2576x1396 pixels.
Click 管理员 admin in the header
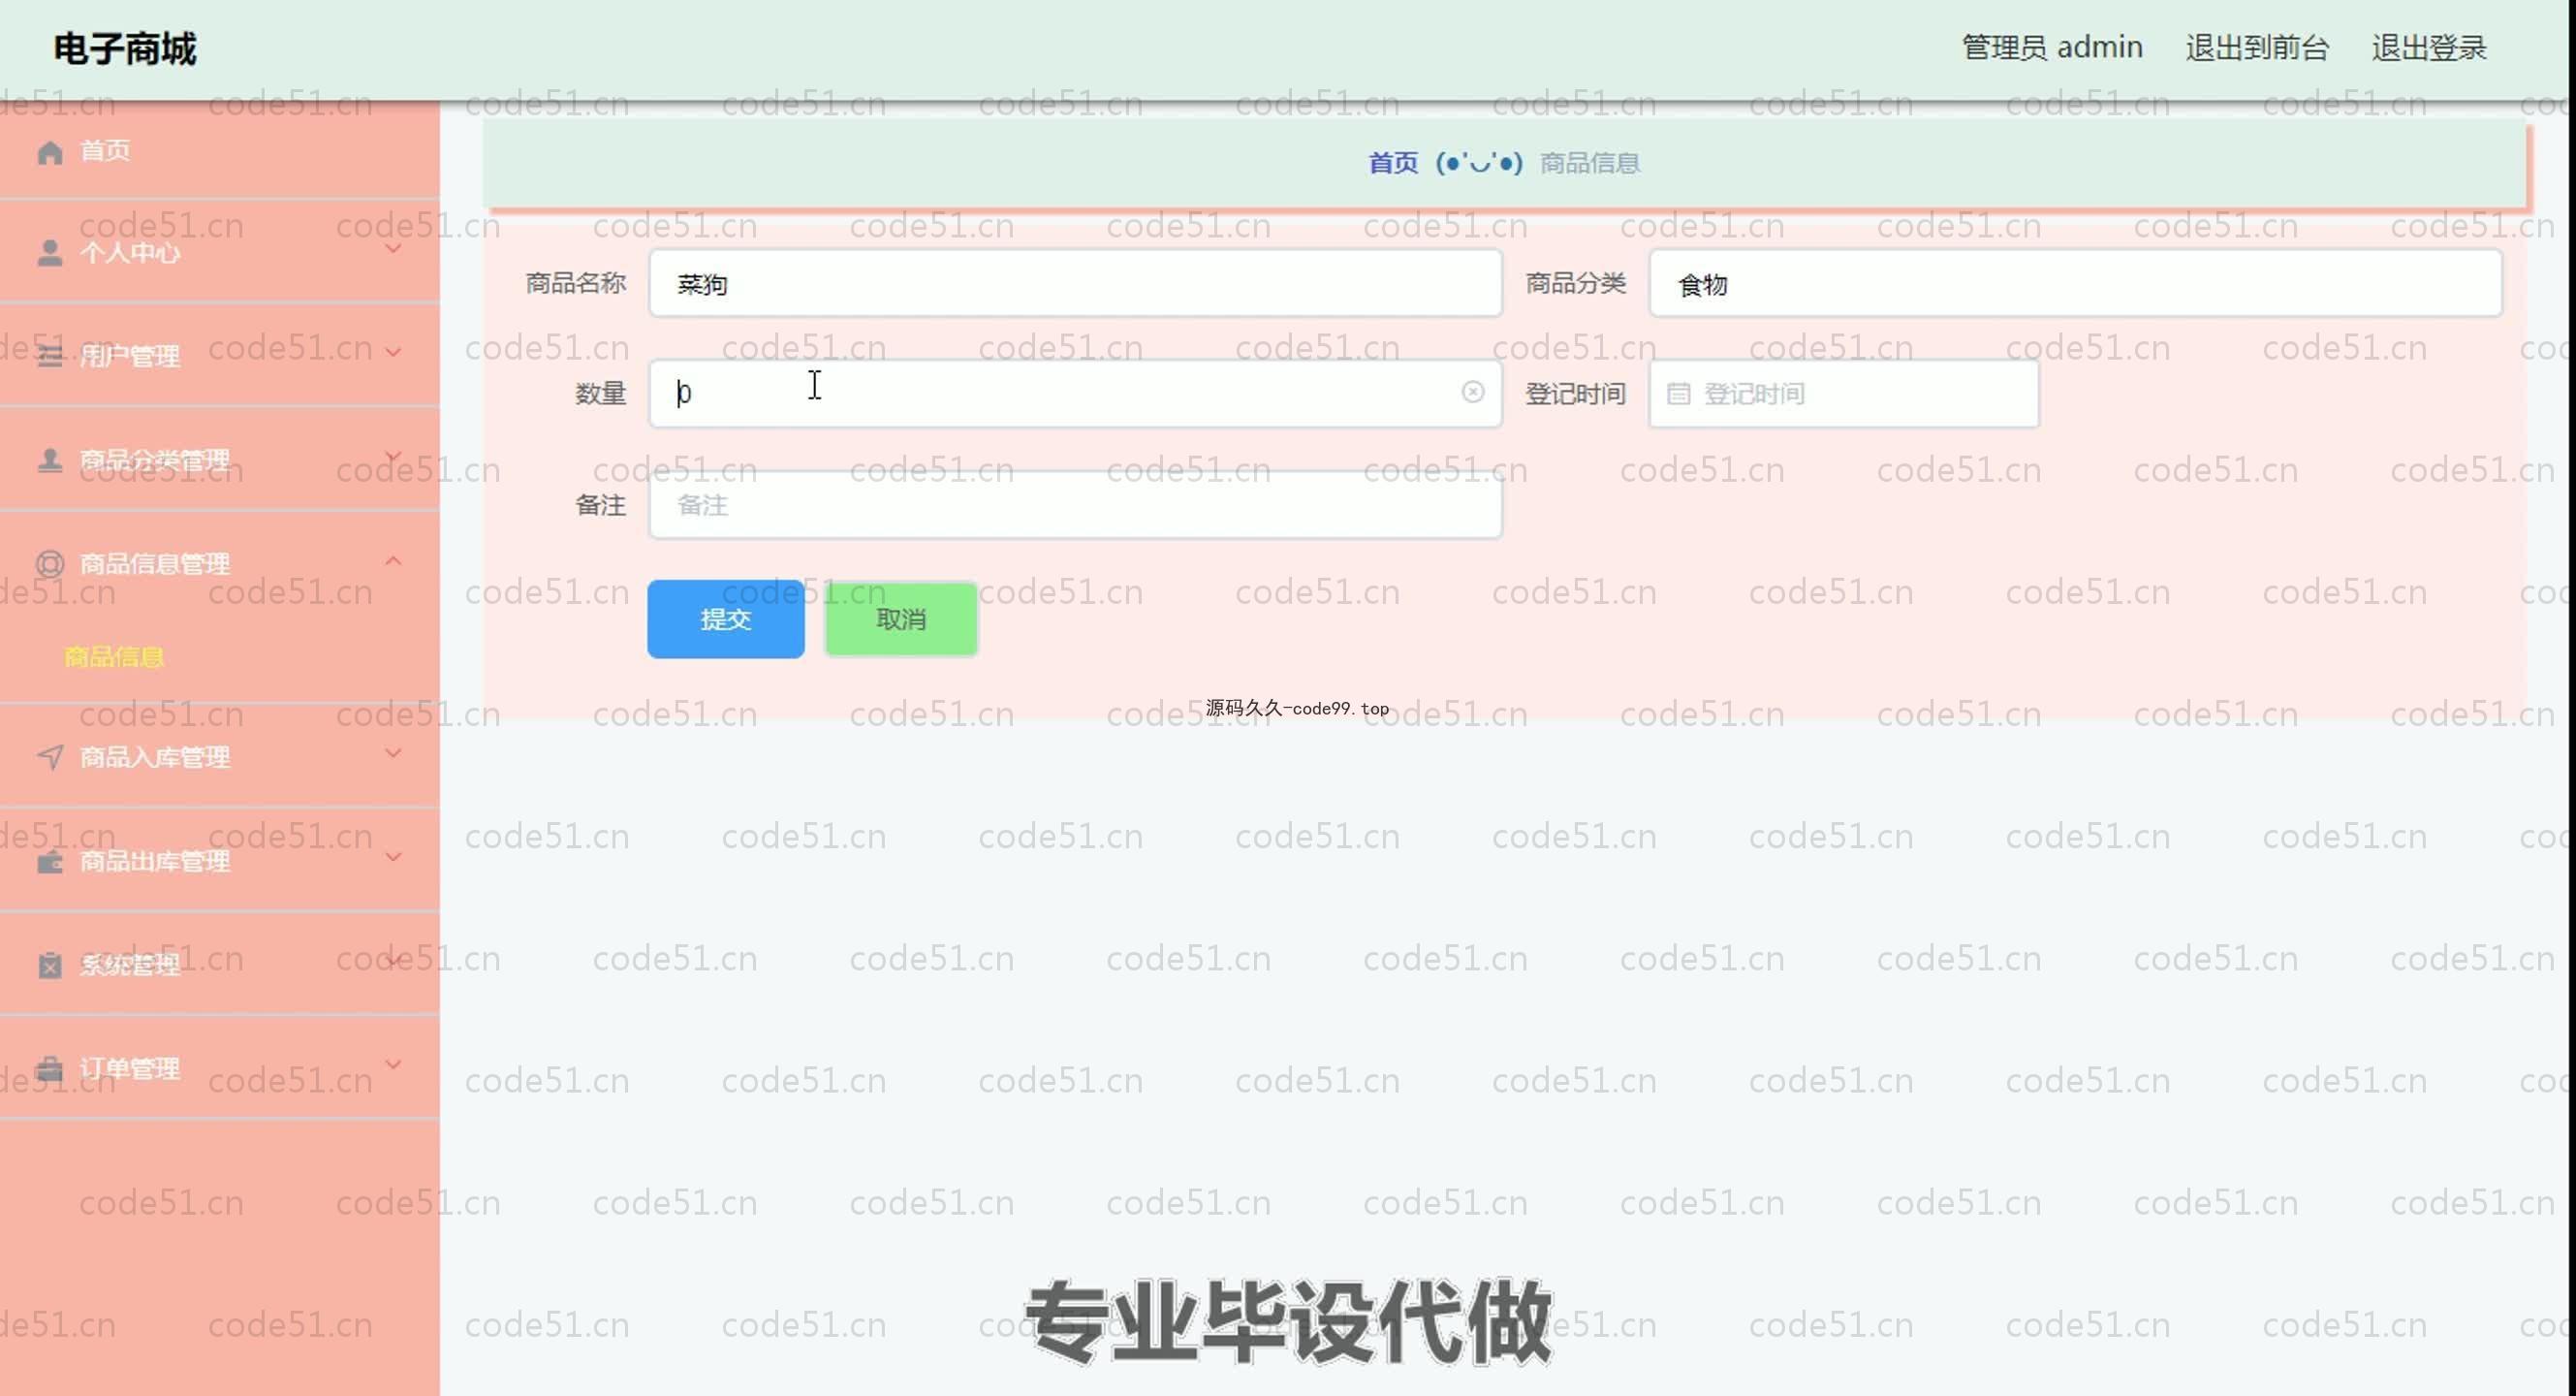point(2052,48)
